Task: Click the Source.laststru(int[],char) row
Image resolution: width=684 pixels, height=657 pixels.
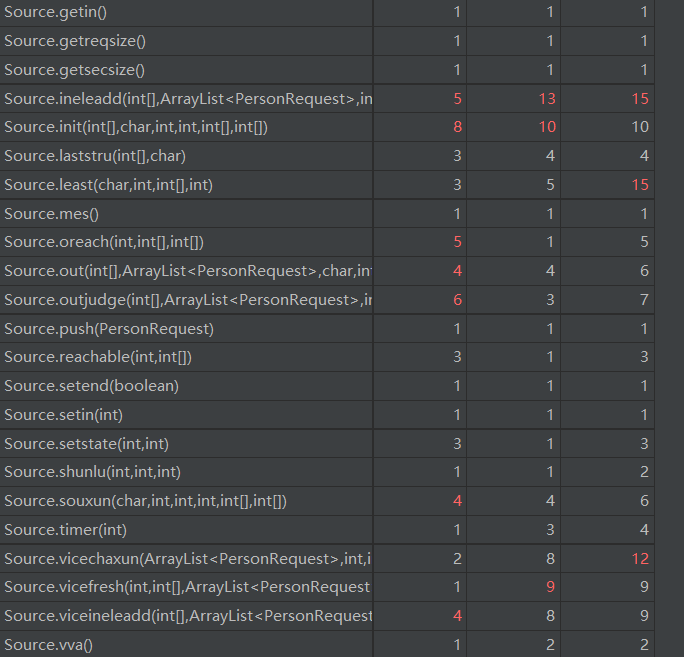Action: click(95, 156)
